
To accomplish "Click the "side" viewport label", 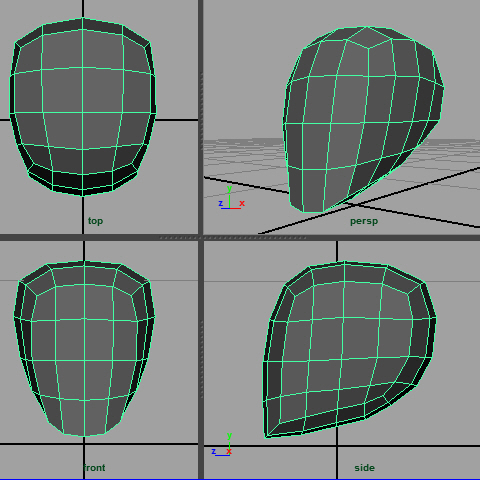I will (364, 468).
